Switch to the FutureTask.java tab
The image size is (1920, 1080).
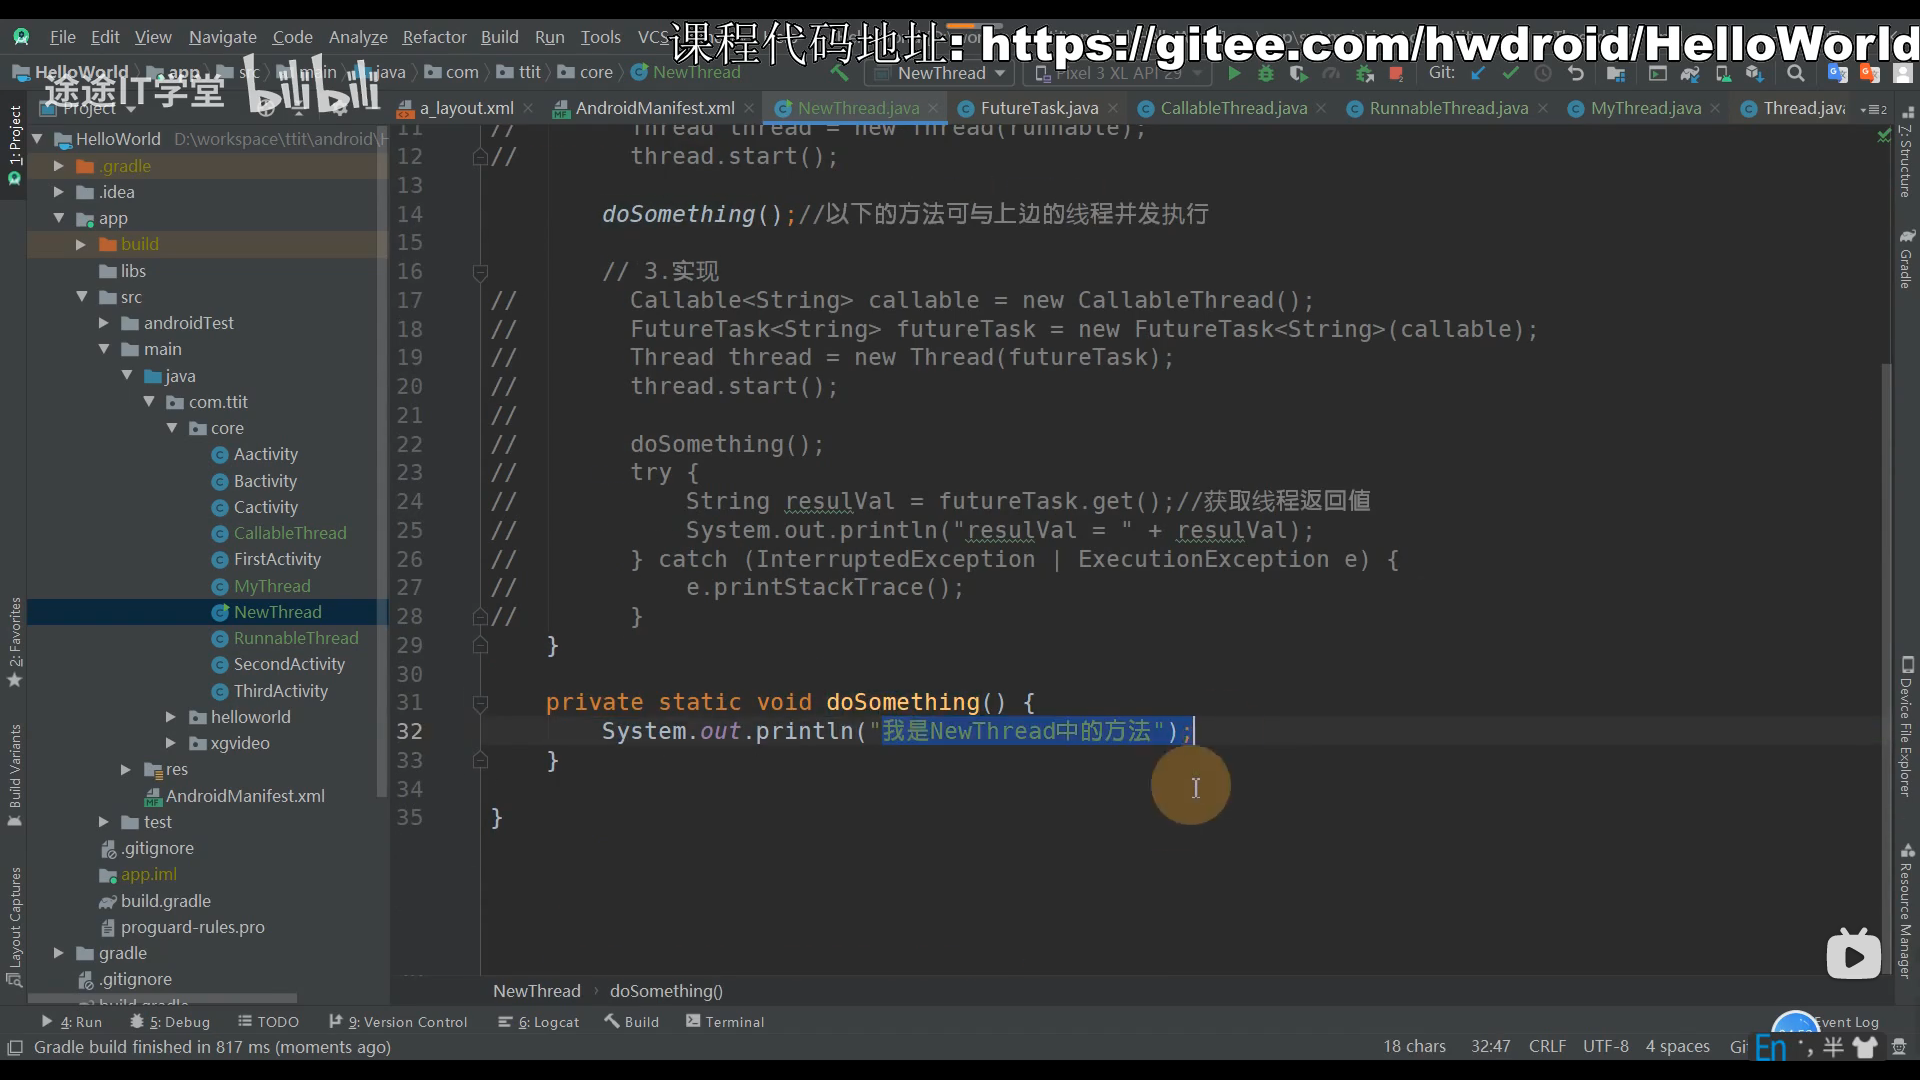1039,108
